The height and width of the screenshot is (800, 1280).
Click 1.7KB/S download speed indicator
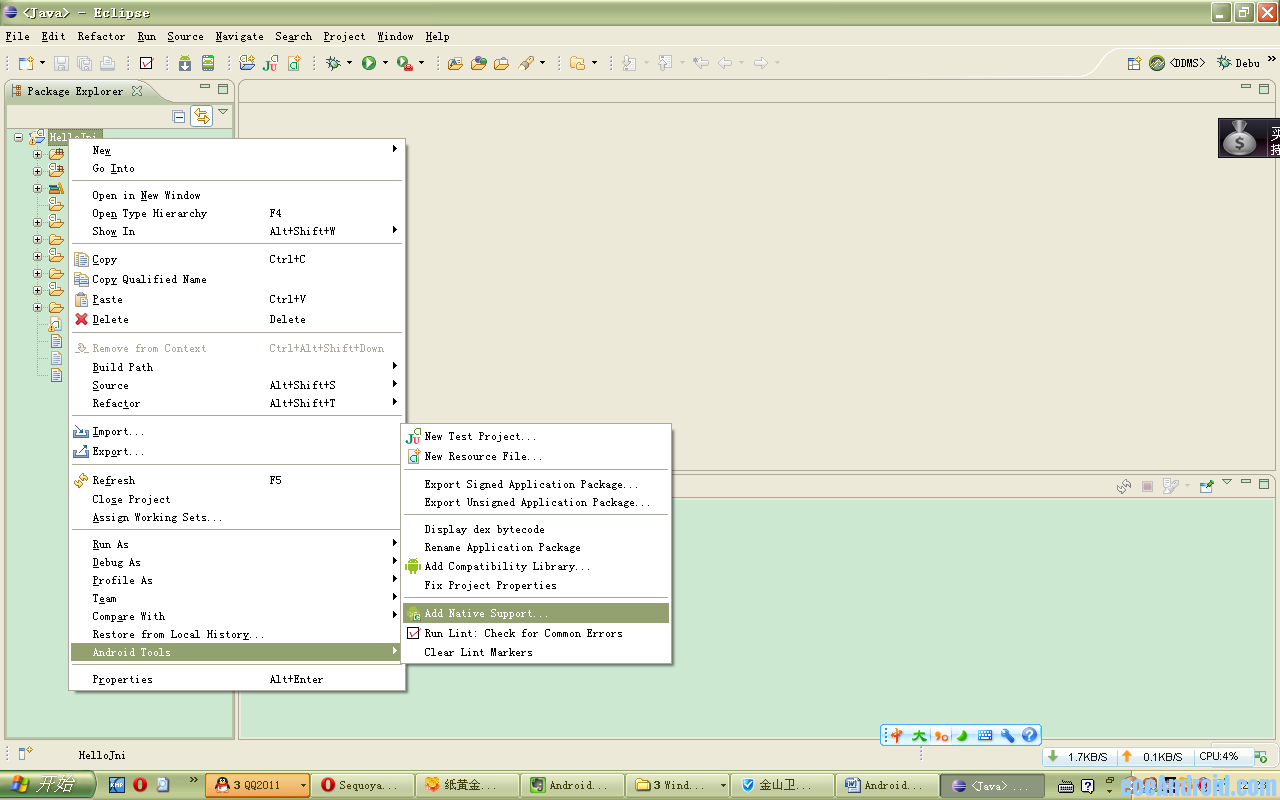pyautogui.click(x=1079, y=757)
